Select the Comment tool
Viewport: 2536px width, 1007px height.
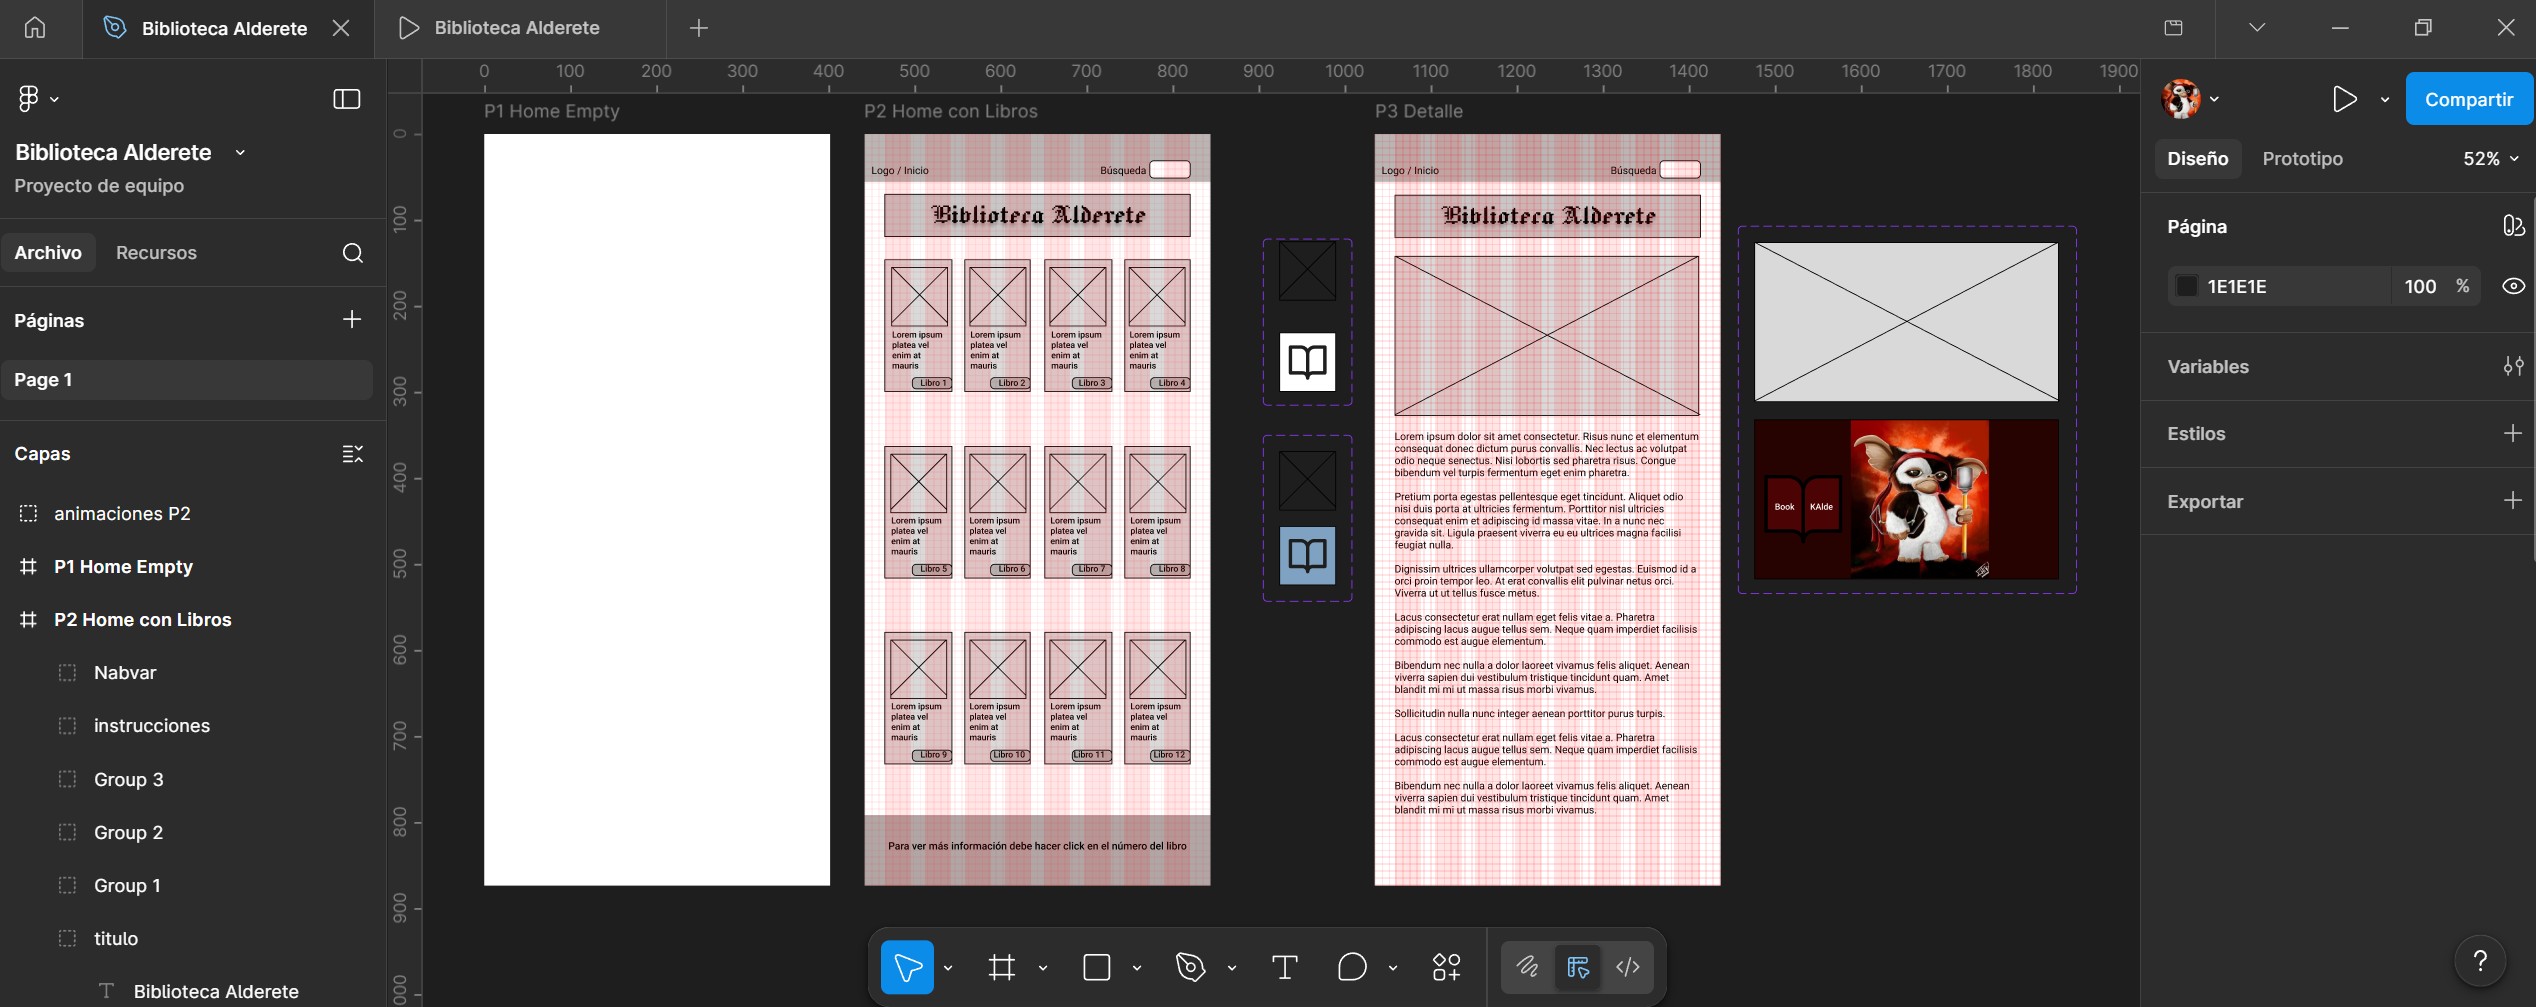(1351, 967)
